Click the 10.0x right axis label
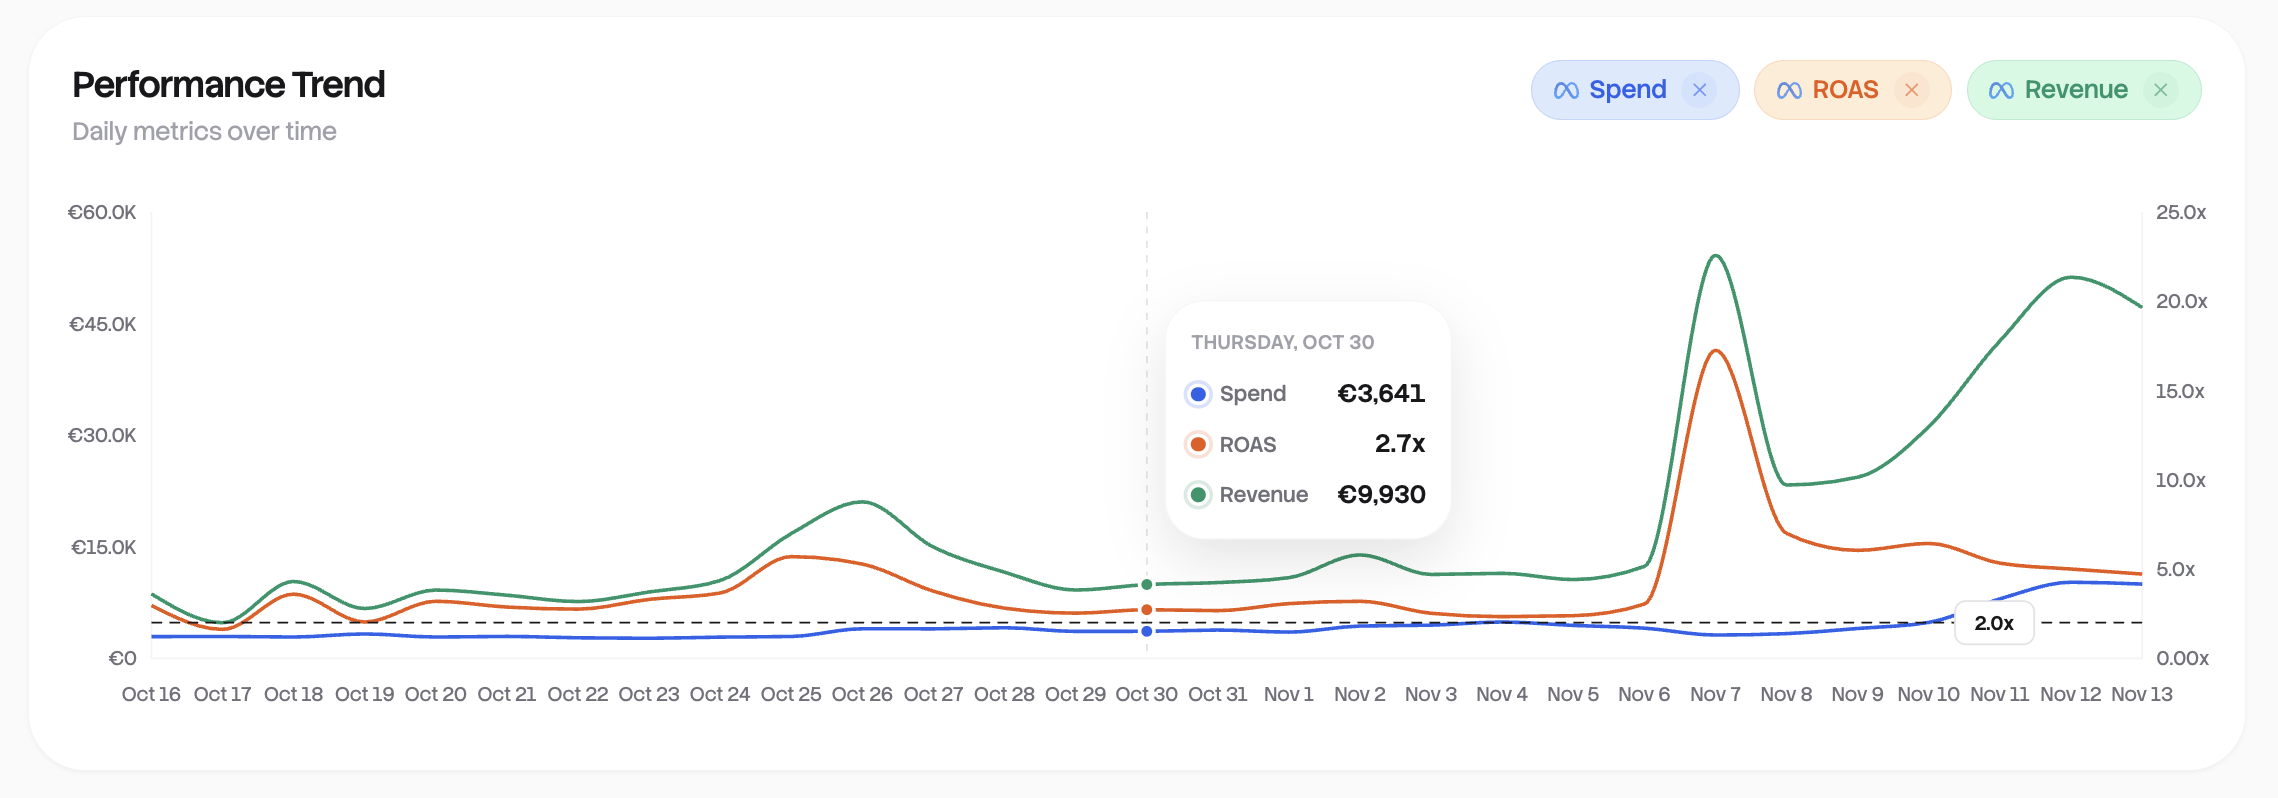 point(2181,480)
